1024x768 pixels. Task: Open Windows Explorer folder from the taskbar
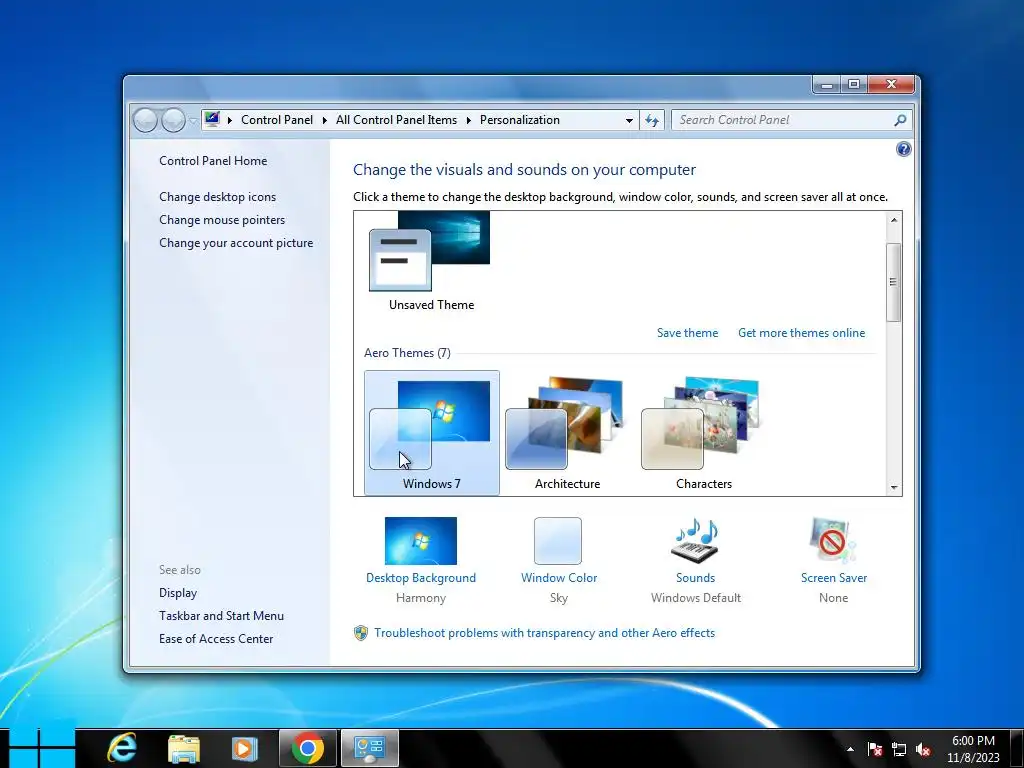(184, 748)
